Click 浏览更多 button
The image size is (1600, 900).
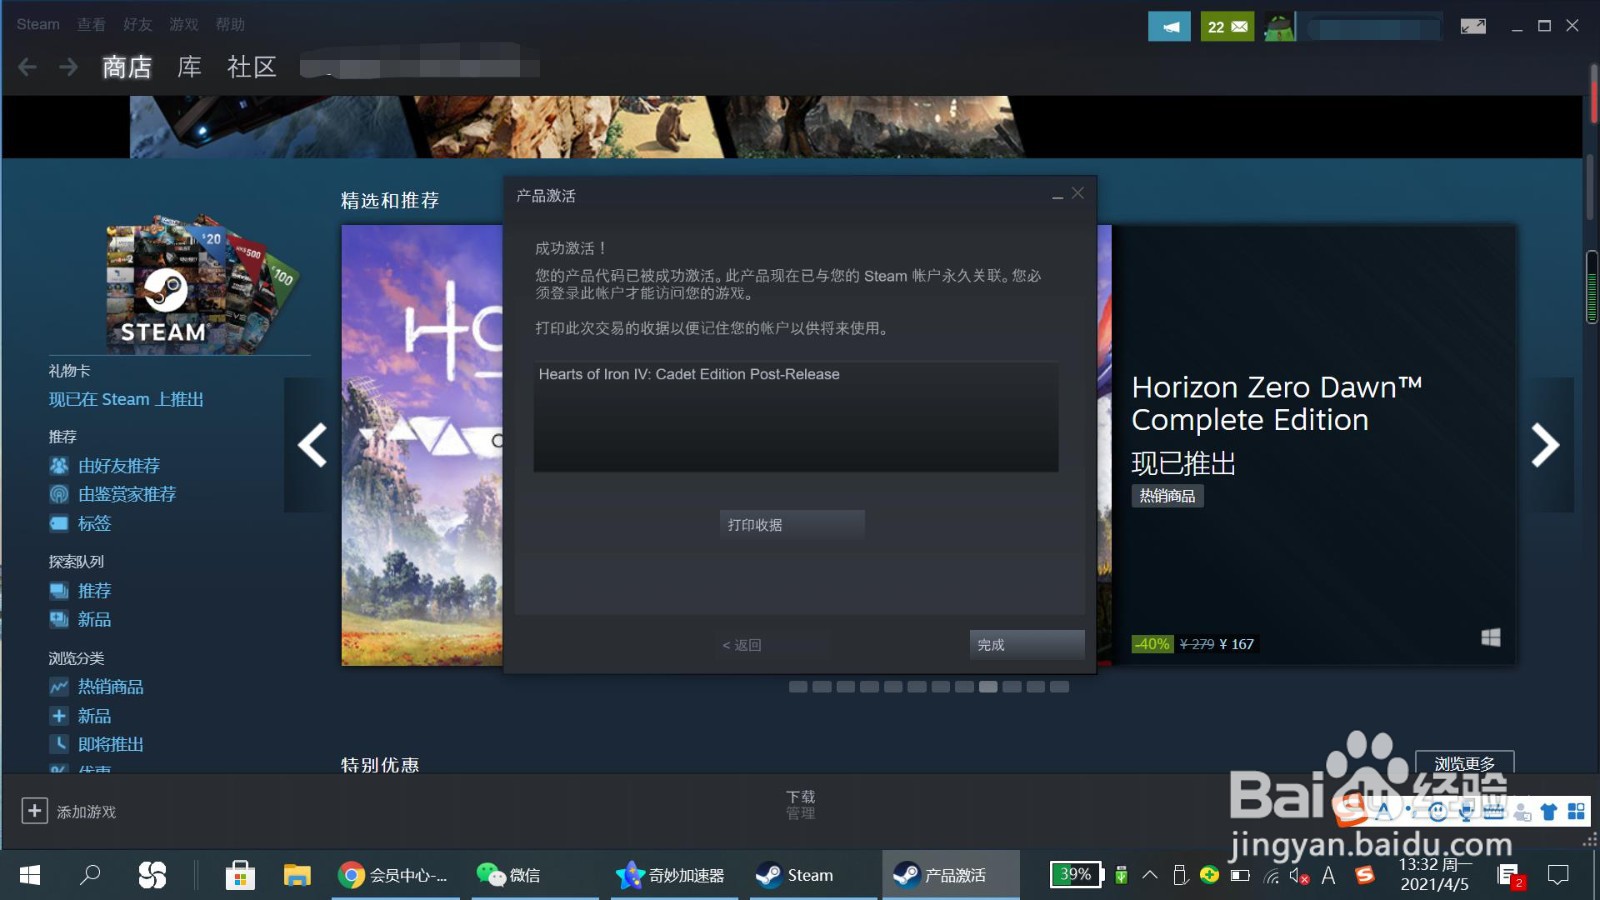point(1465,763)
